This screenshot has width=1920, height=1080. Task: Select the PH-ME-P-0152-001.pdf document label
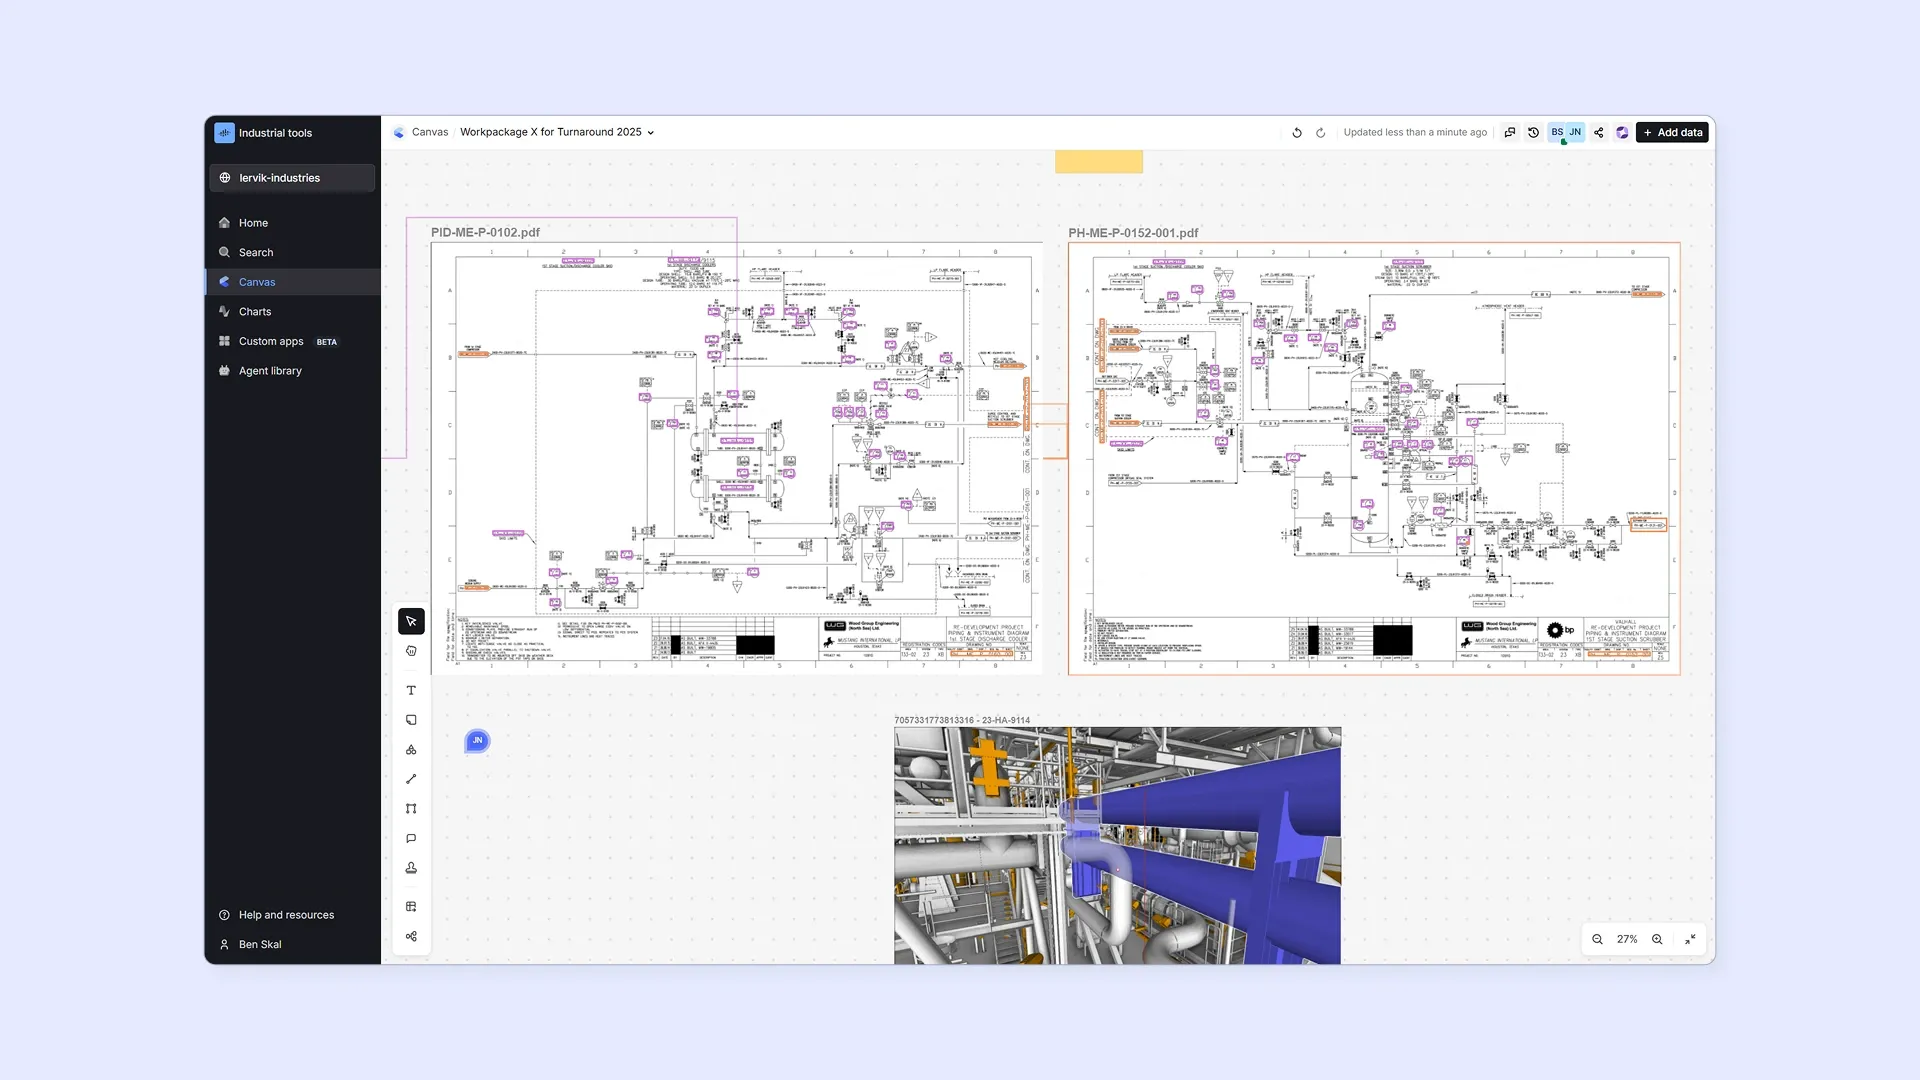[x=1133, y=233]
